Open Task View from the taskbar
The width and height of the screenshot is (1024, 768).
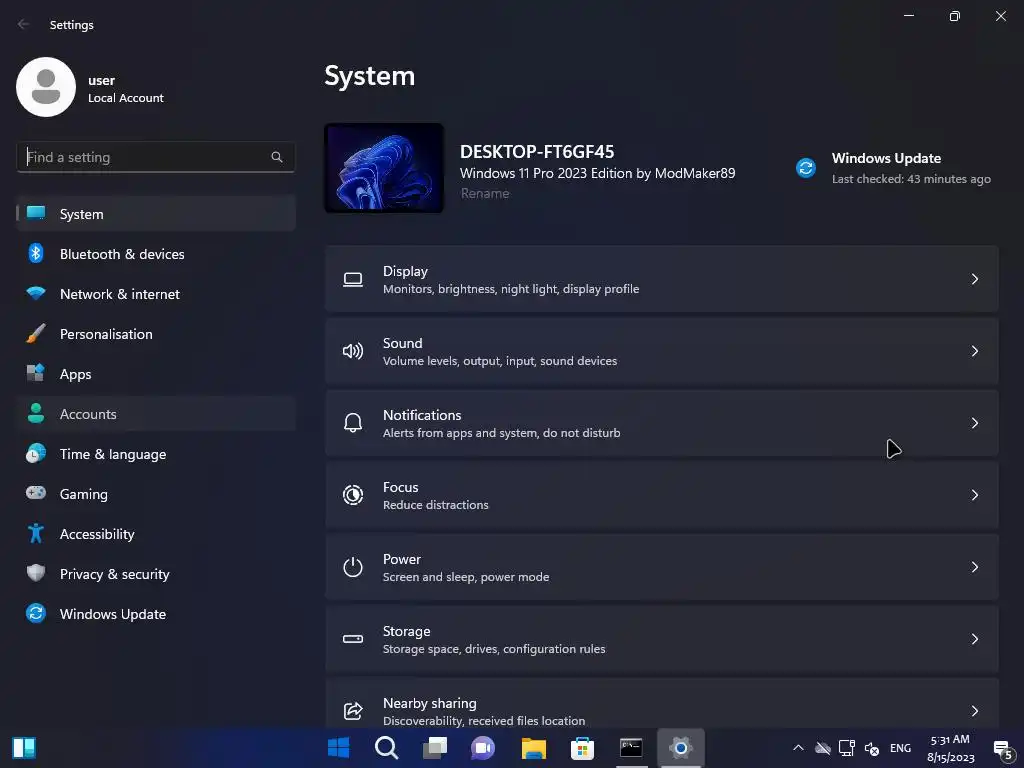[x=435, y=748]
